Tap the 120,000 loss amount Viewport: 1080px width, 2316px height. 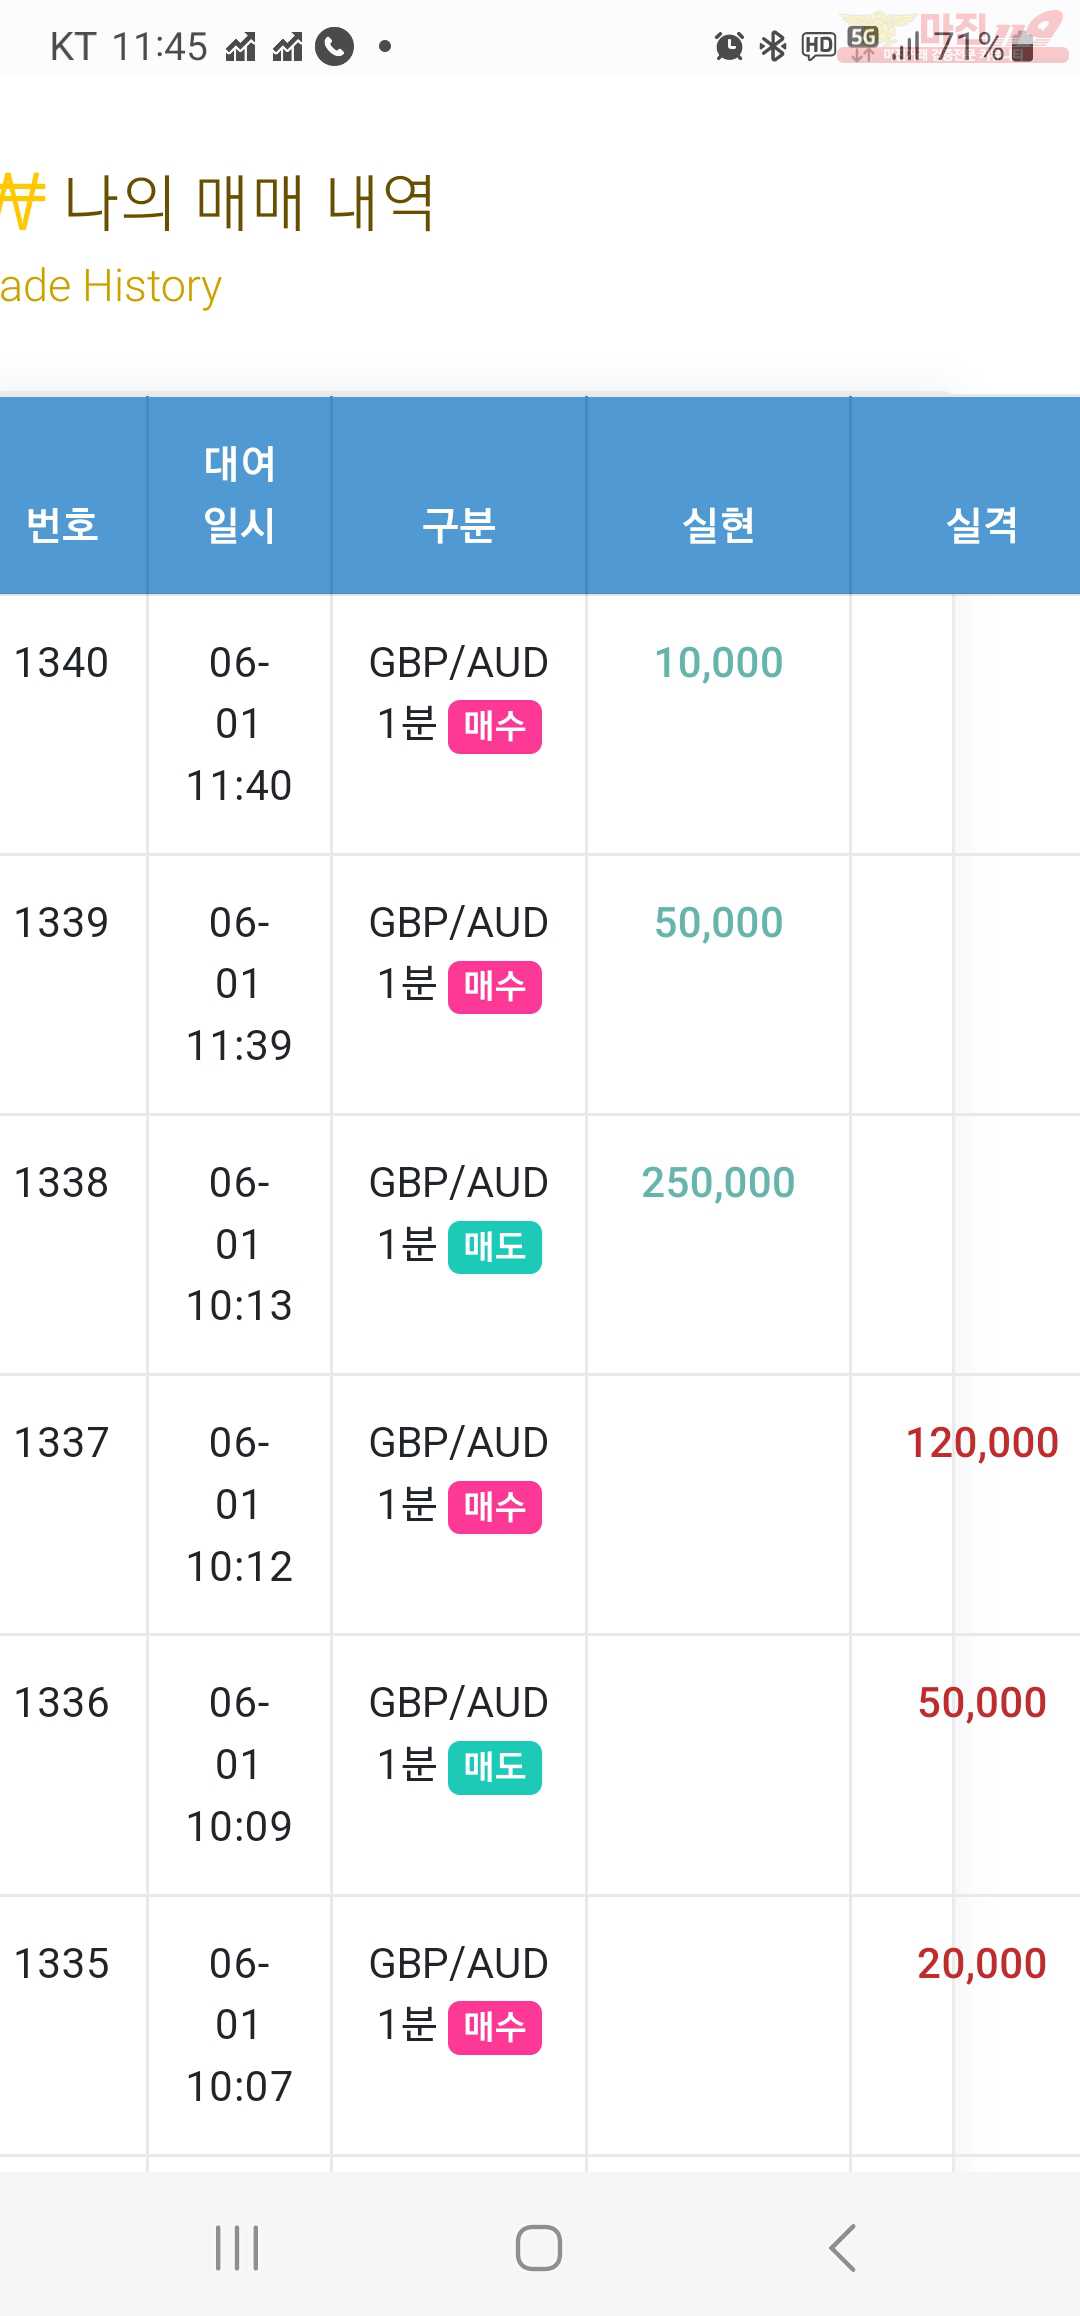tap(981, 1442)
